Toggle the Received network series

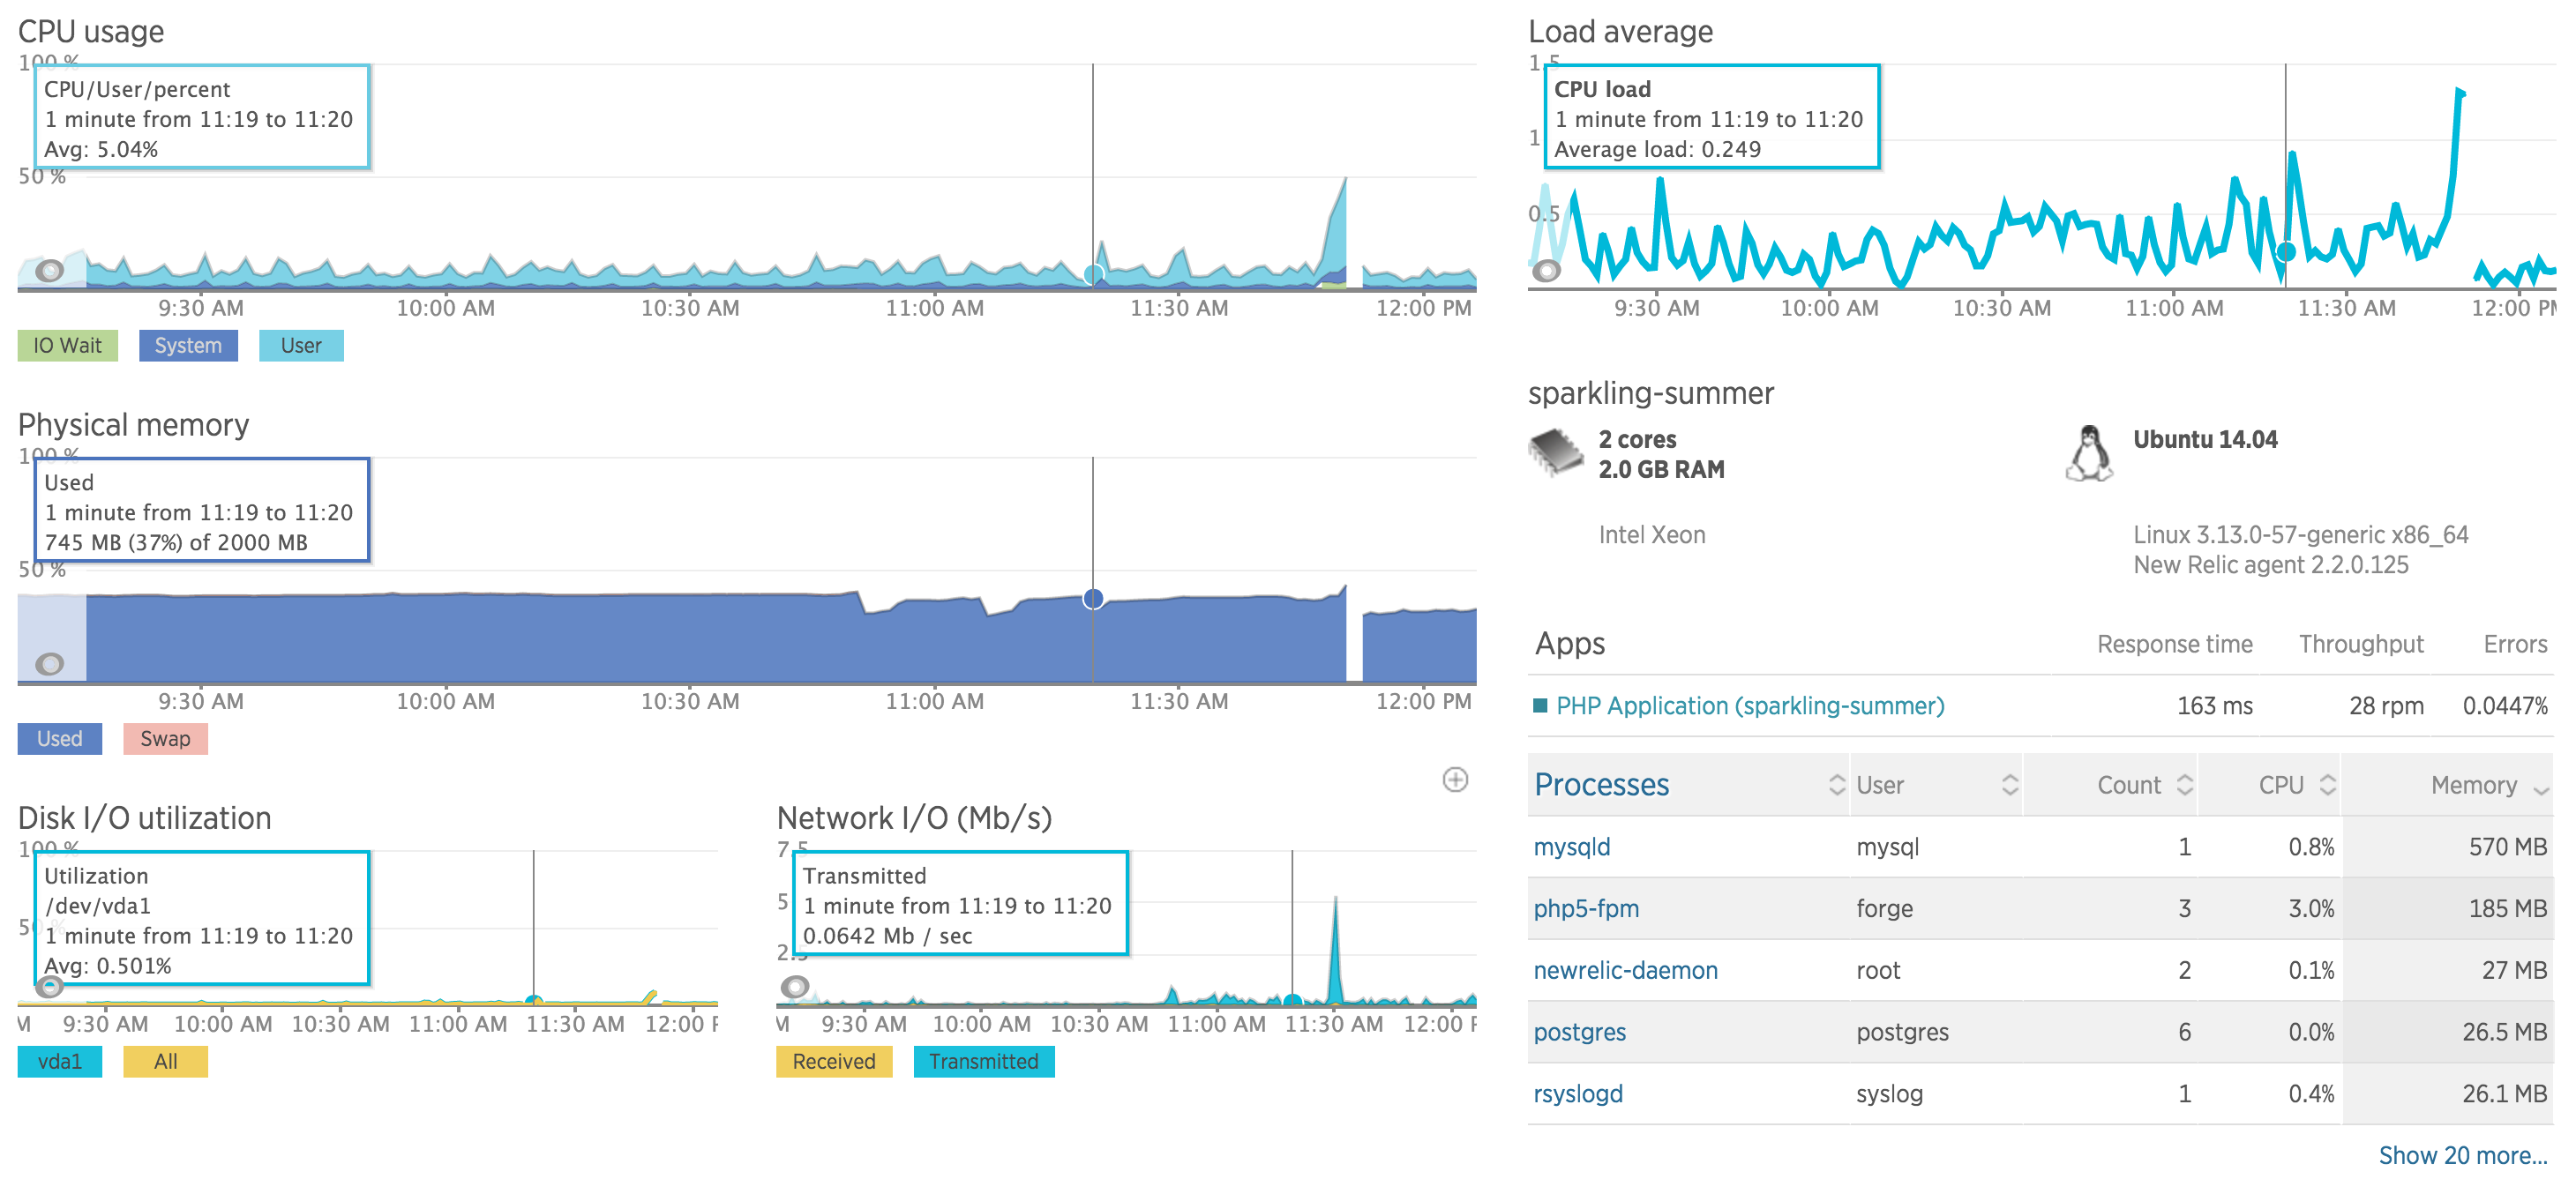(834, 1062)
